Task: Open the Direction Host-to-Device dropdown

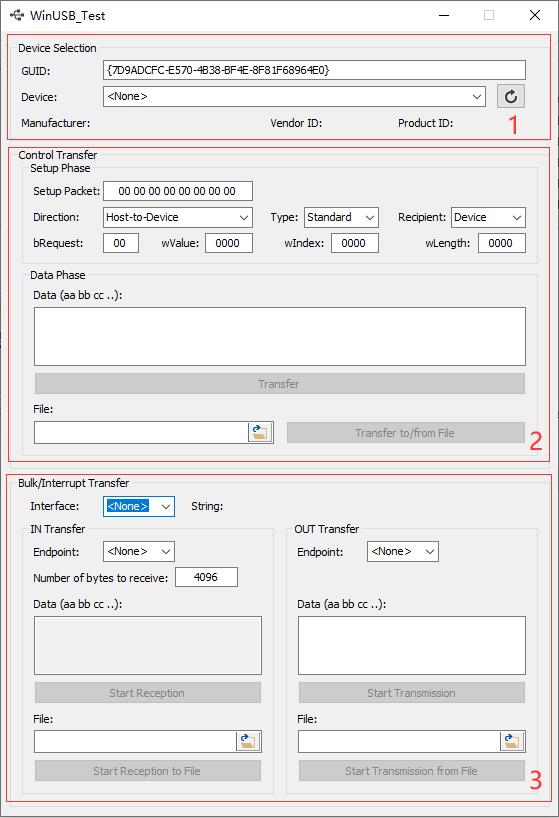Action: point(178,218)
